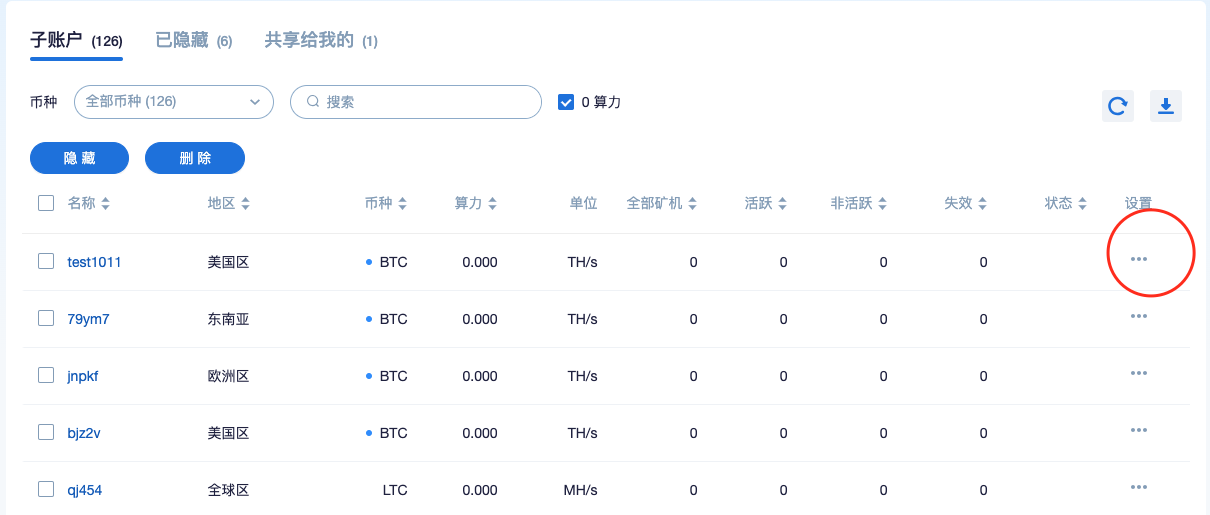The image size is (1210, 515).
Task: Select the checkbox next to jnpkf
Action: point(46,375)
